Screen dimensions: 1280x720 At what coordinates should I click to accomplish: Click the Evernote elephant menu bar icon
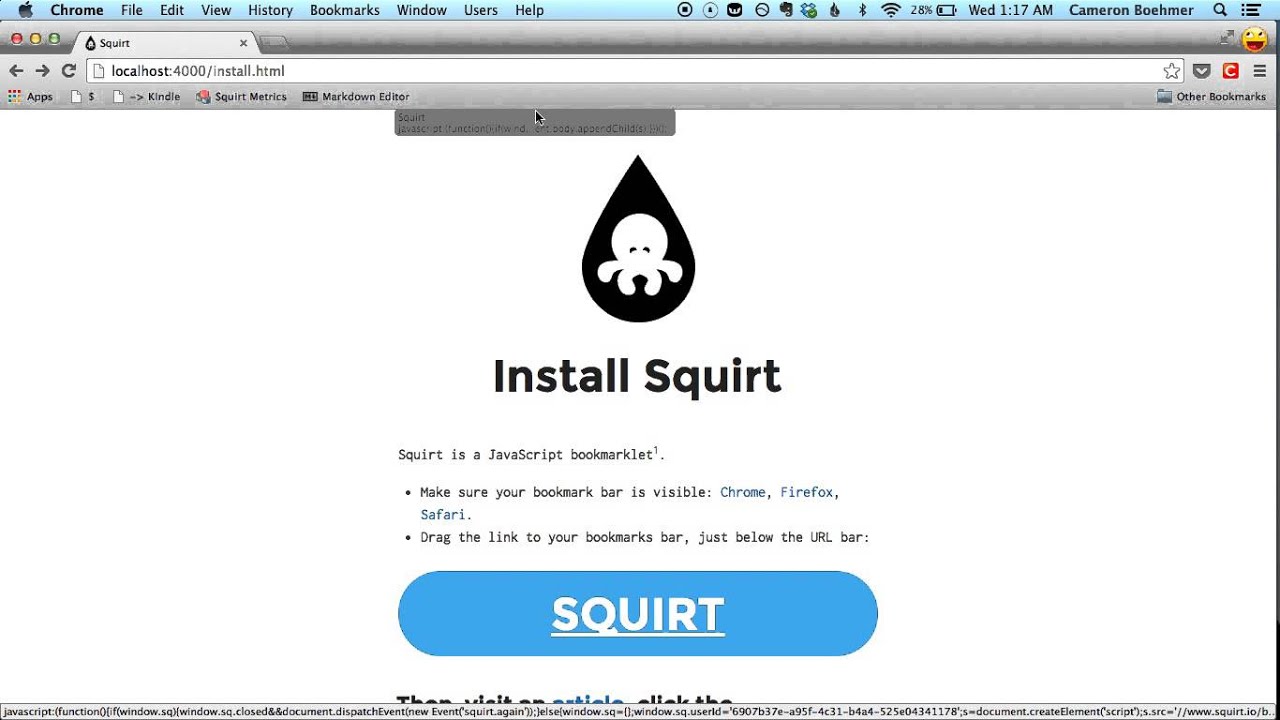pyautogui.click(x=786, y=10)
